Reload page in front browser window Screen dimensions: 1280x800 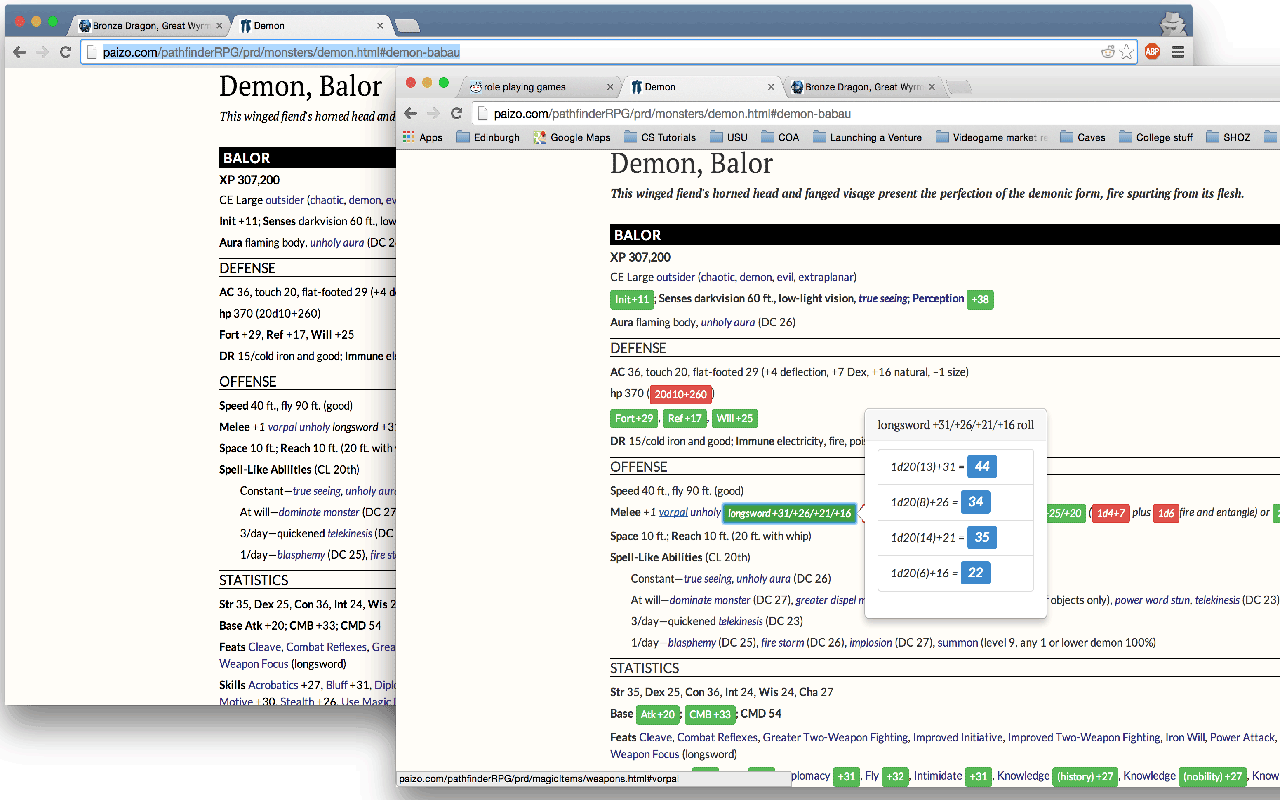457,113
